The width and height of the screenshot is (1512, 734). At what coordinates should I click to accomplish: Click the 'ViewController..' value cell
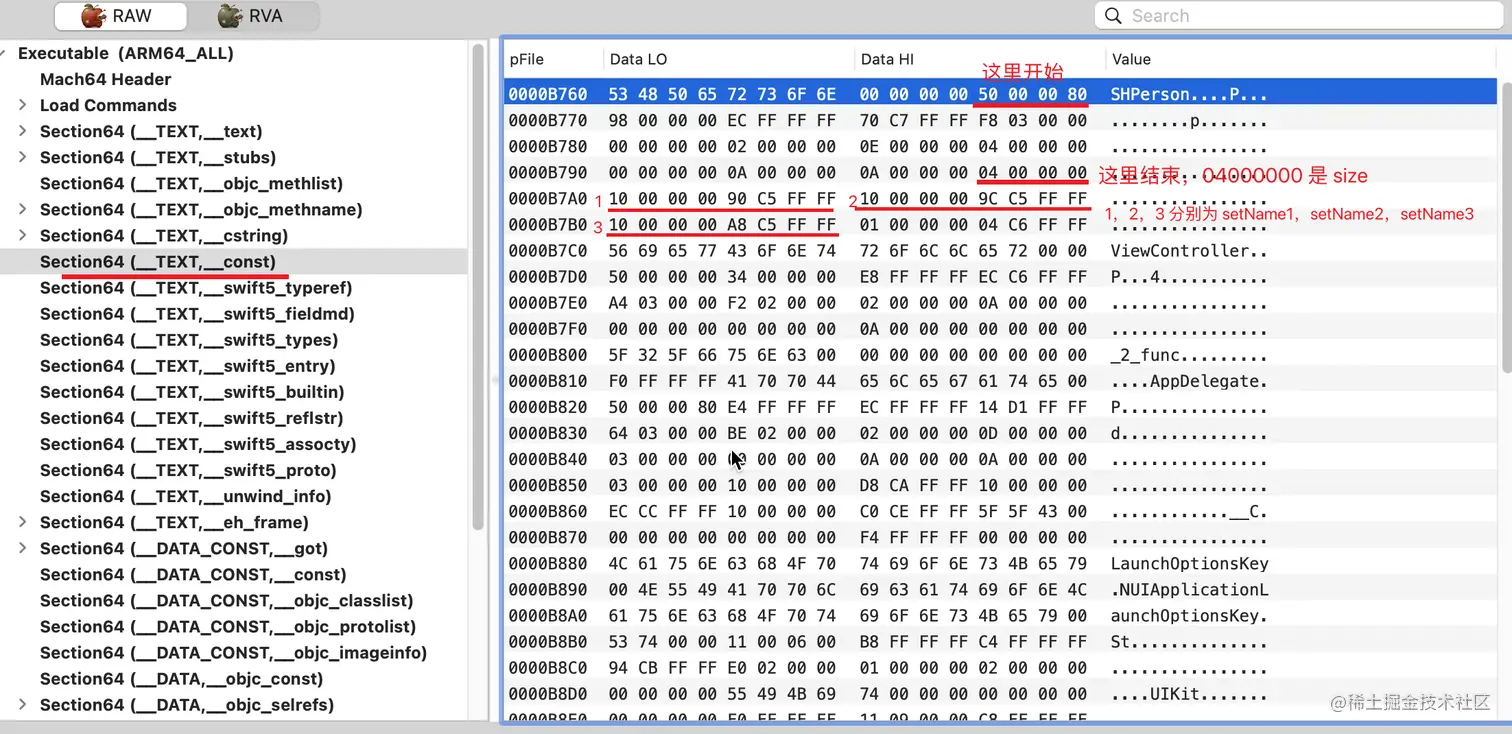coord(1189,250)
